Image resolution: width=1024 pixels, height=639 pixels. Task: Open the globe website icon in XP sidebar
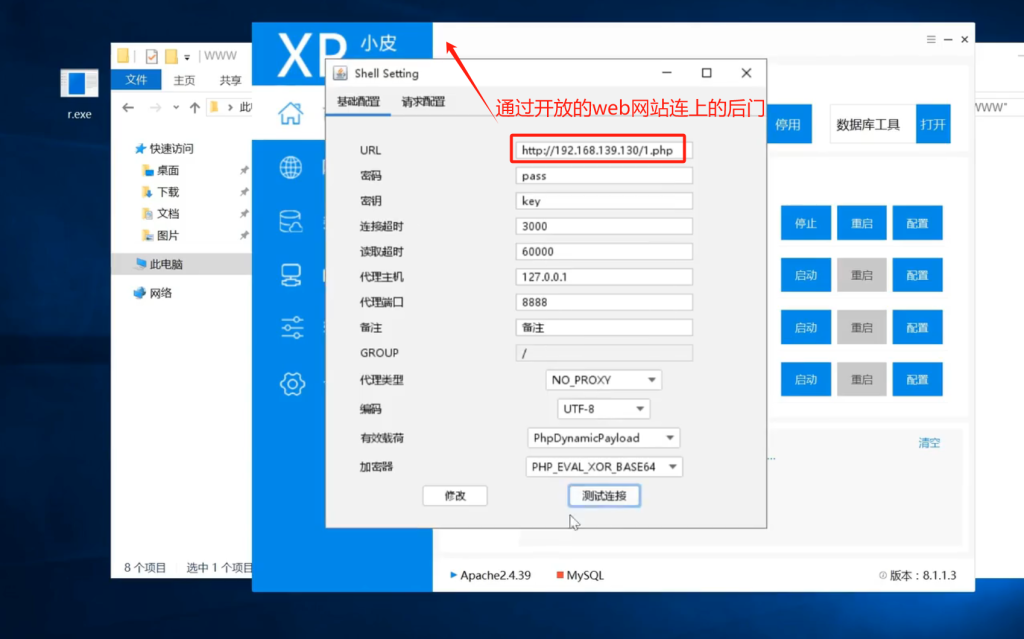click(291, 167)
